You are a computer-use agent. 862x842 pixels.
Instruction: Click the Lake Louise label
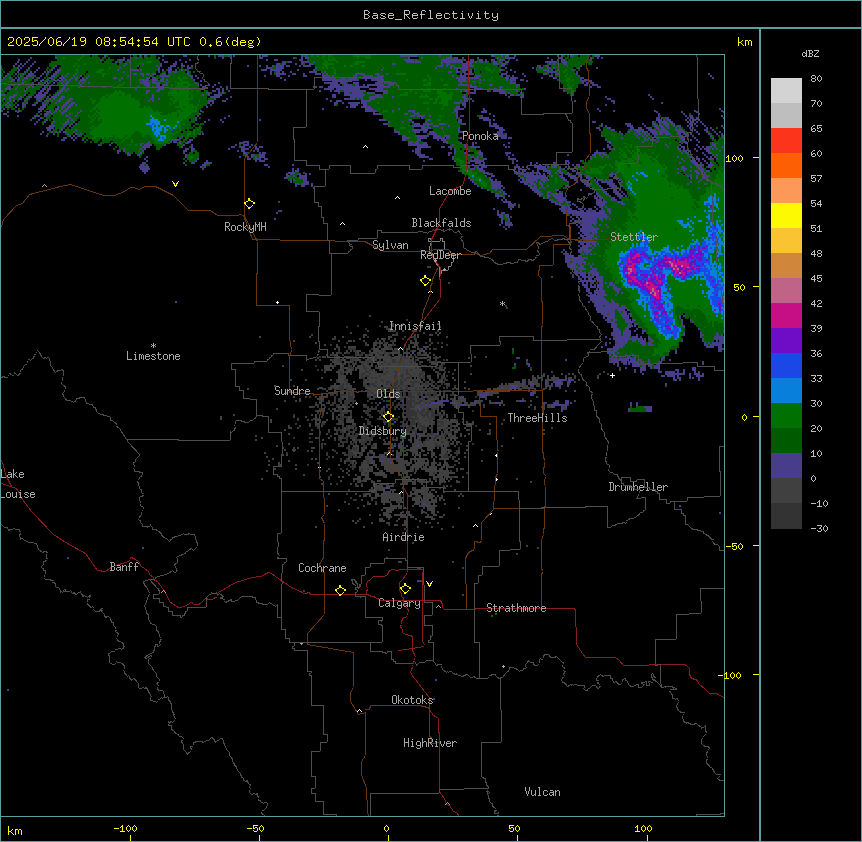[18, 484]
